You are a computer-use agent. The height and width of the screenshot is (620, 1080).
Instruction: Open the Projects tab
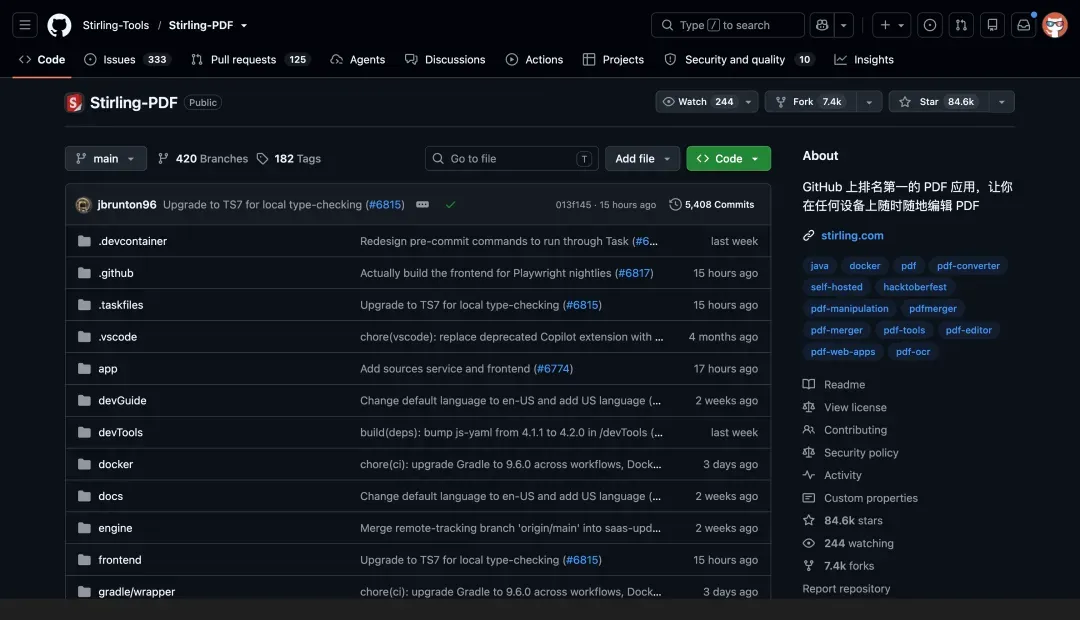pos(613,59)
